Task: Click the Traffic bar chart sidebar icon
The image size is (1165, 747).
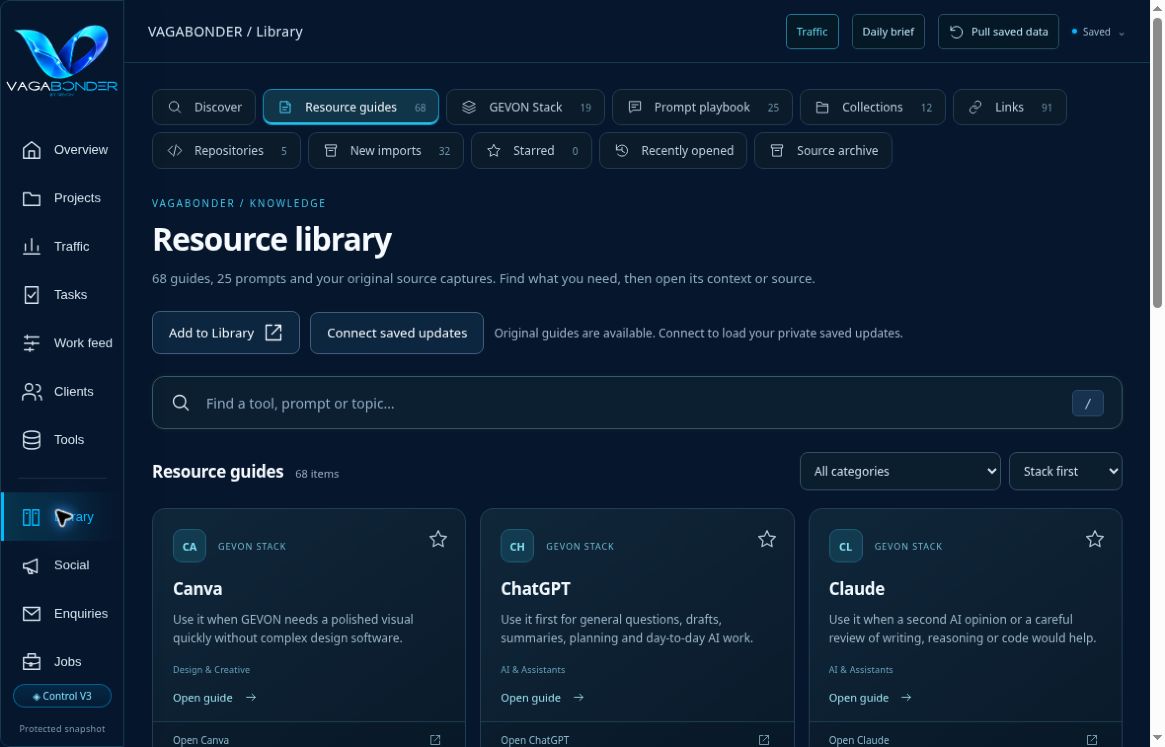Action: coord(31,247)
